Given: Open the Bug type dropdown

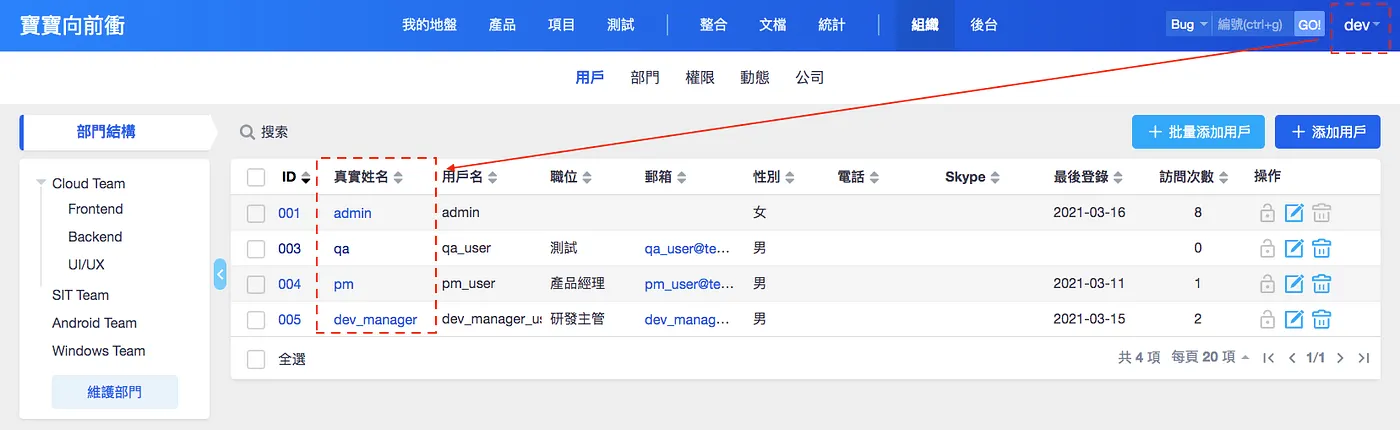Looking at the screenshot, I should pos(1189,24).
